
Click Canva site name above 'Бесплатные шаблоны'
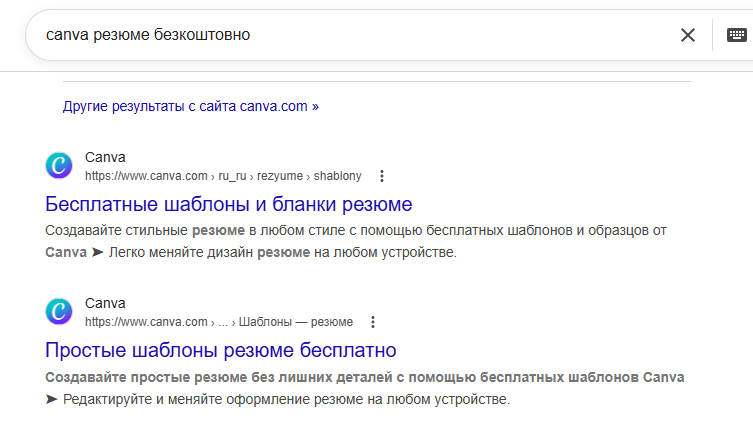coord(105,157)
